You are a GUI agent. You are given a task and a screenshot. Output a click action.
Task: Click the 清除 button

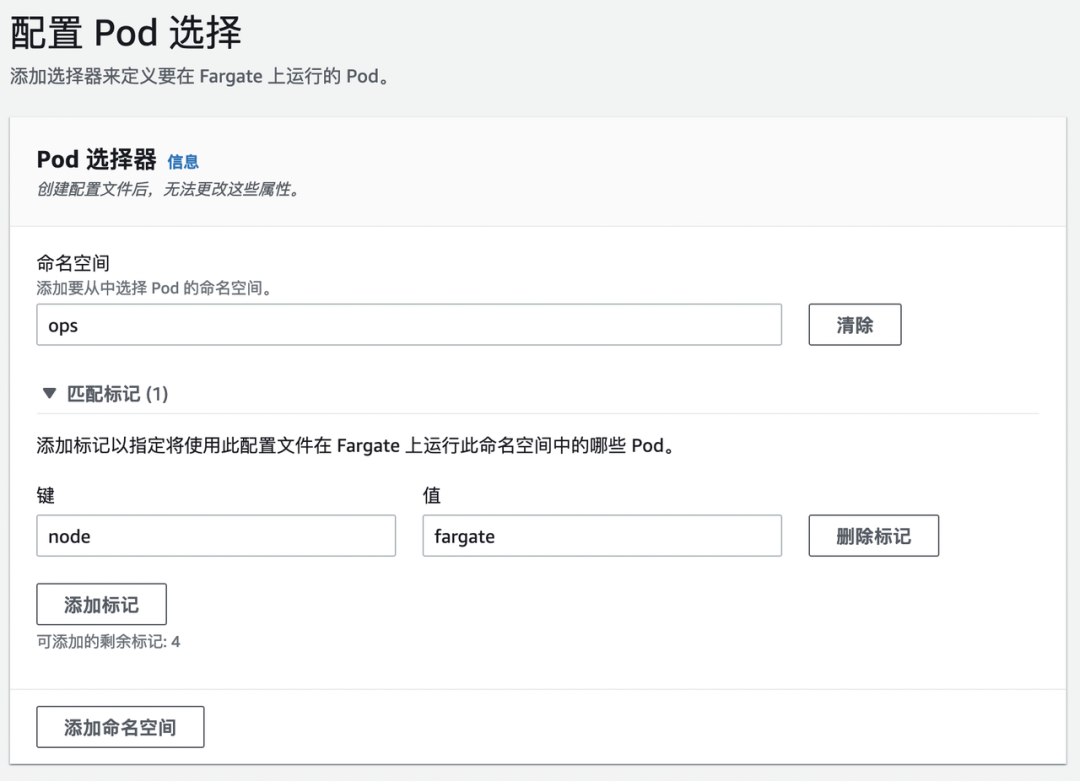854,325
